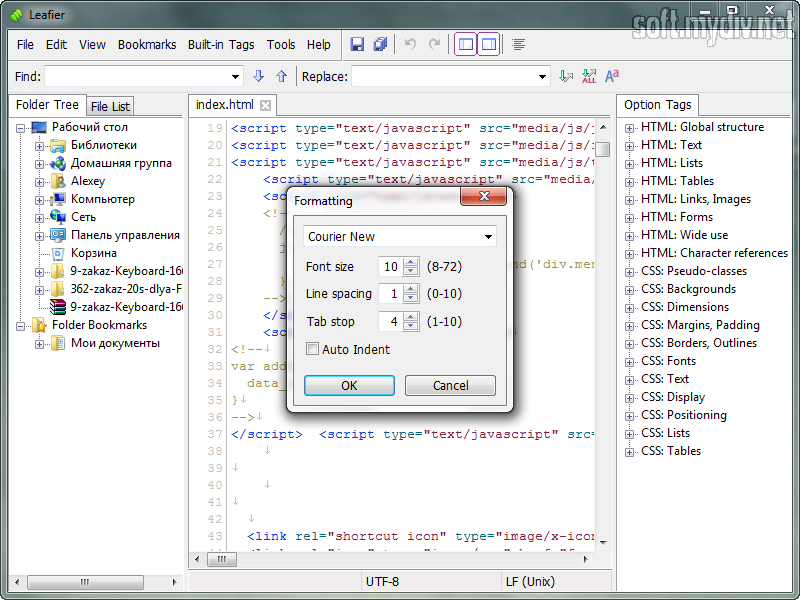Click the Replace All icon
800x600 pixels.
[589, 76]
